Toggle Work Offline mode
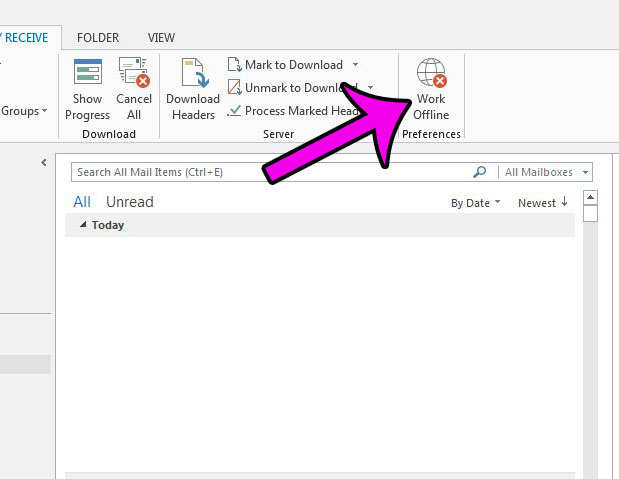The height and width of the screenshot is (479, 619). (431, 90)
